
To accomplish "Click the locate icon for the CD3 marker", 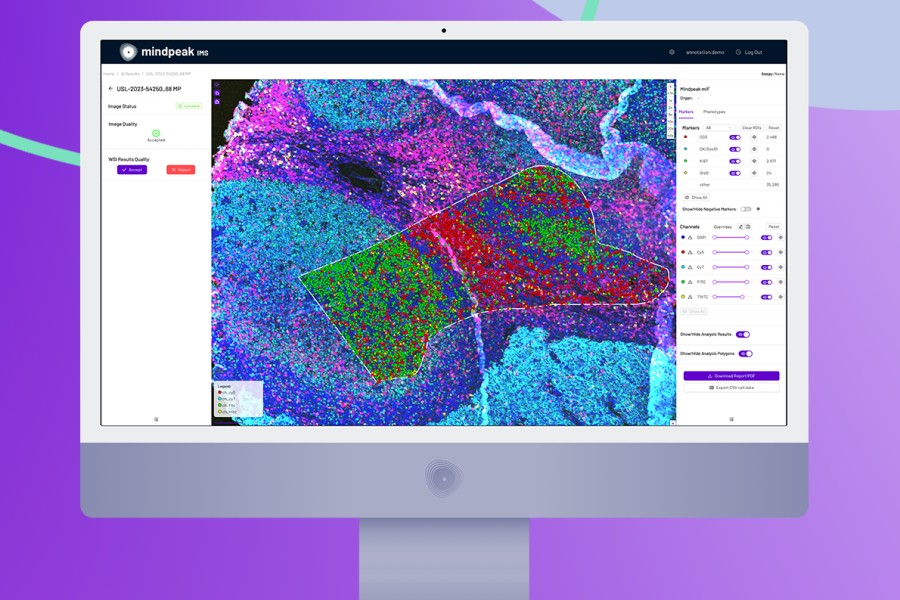I will [754, 137].
